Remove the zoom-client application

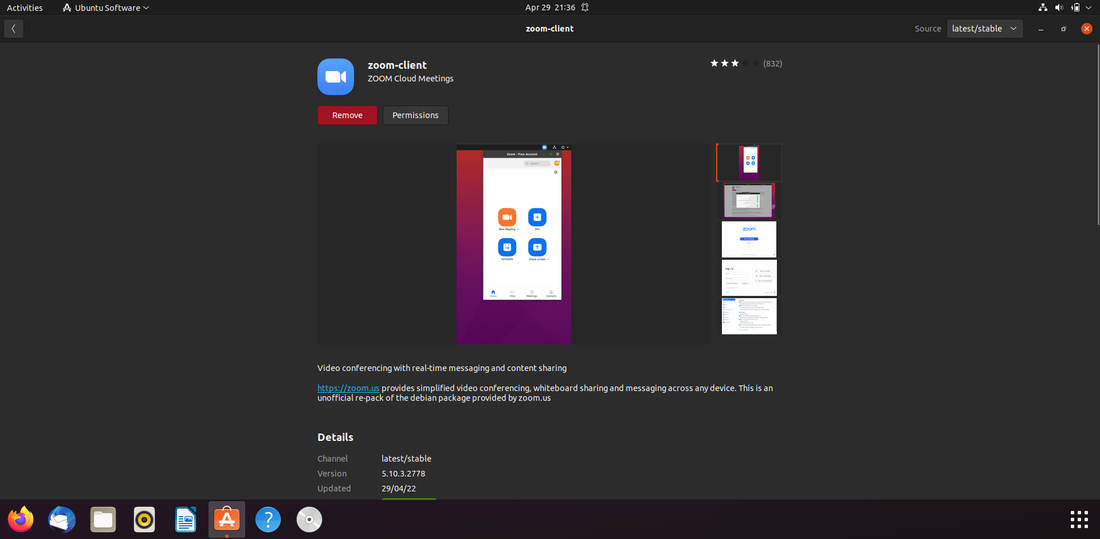[347, 115]
